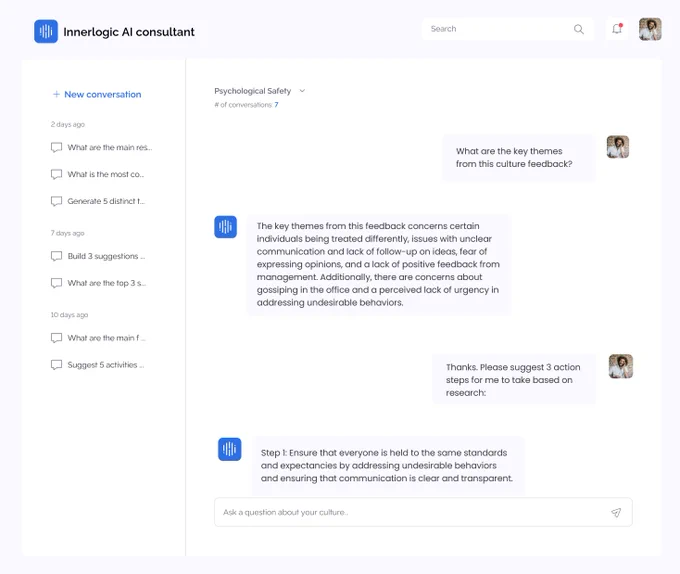The height and width of the screenshot is (574, 680).
Task: Click user avatar beside 'What are the key themes' message
Action: pos(618,147)
